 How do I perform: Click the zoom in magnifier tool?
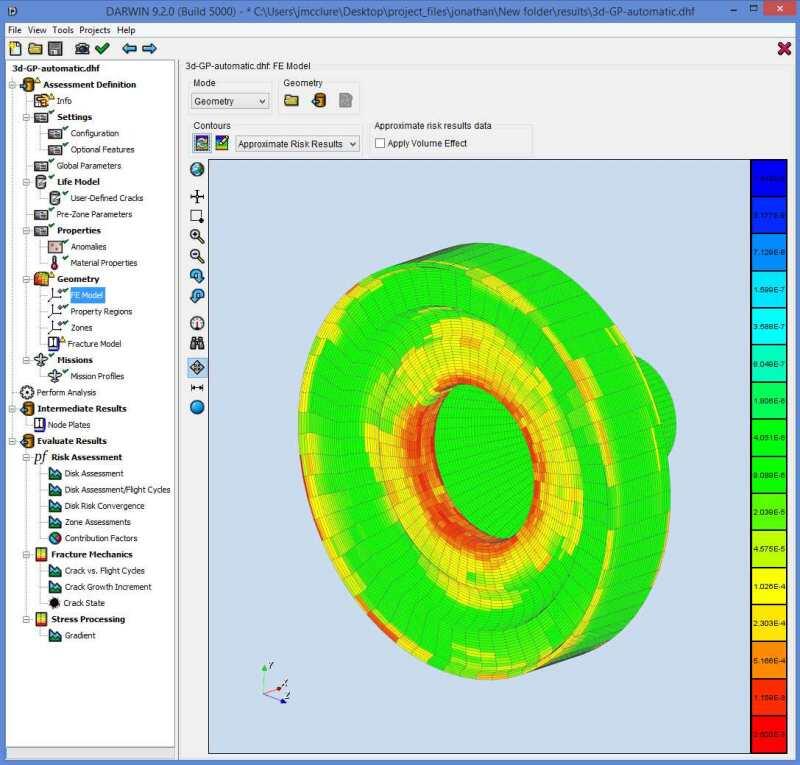(197, 236)
